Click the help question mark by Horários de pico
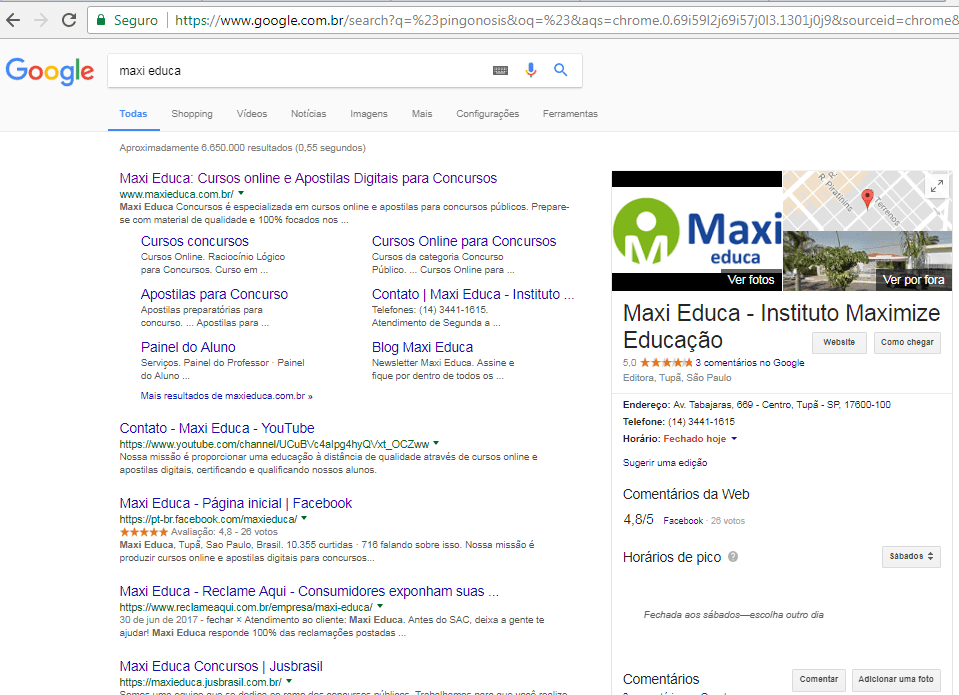The height and width of the screenshot is (695, 959). [x=733, y=557]
